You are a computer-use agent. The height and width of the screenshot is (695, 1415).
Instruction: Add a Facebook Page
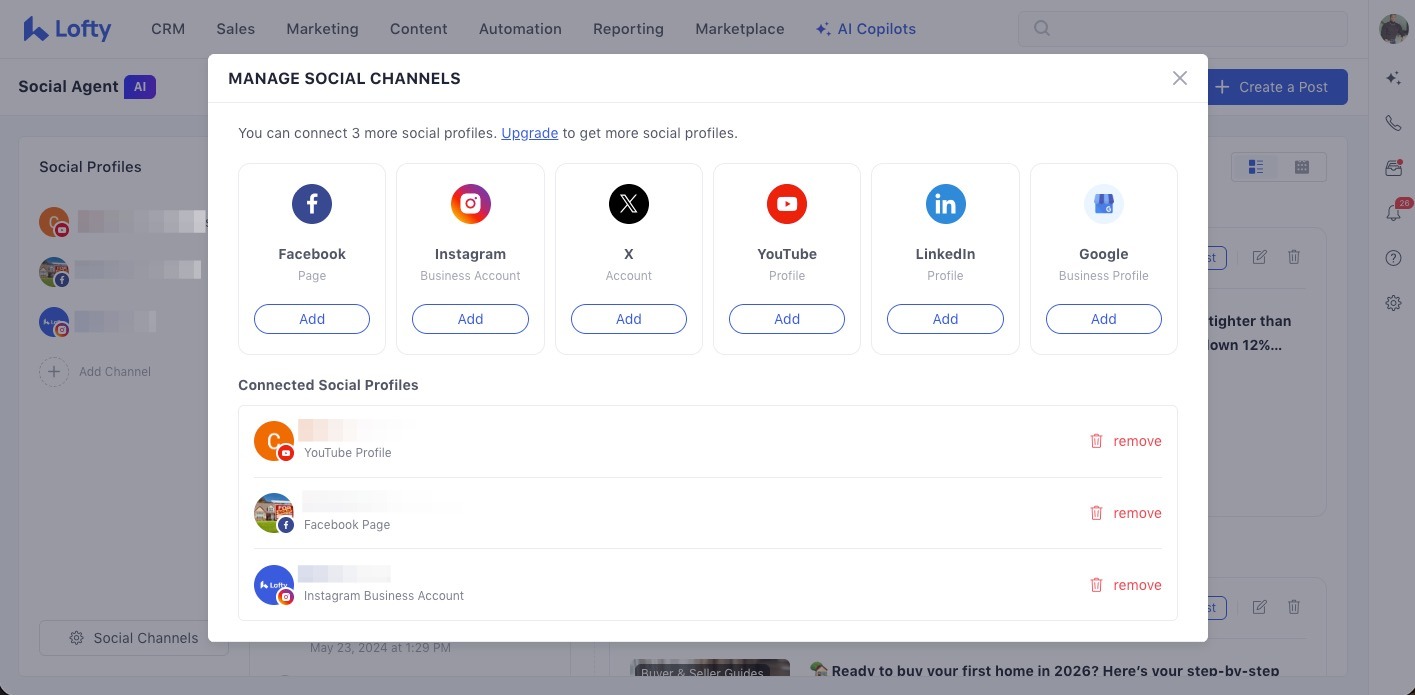pyautogui.click(x=312, y=319)
